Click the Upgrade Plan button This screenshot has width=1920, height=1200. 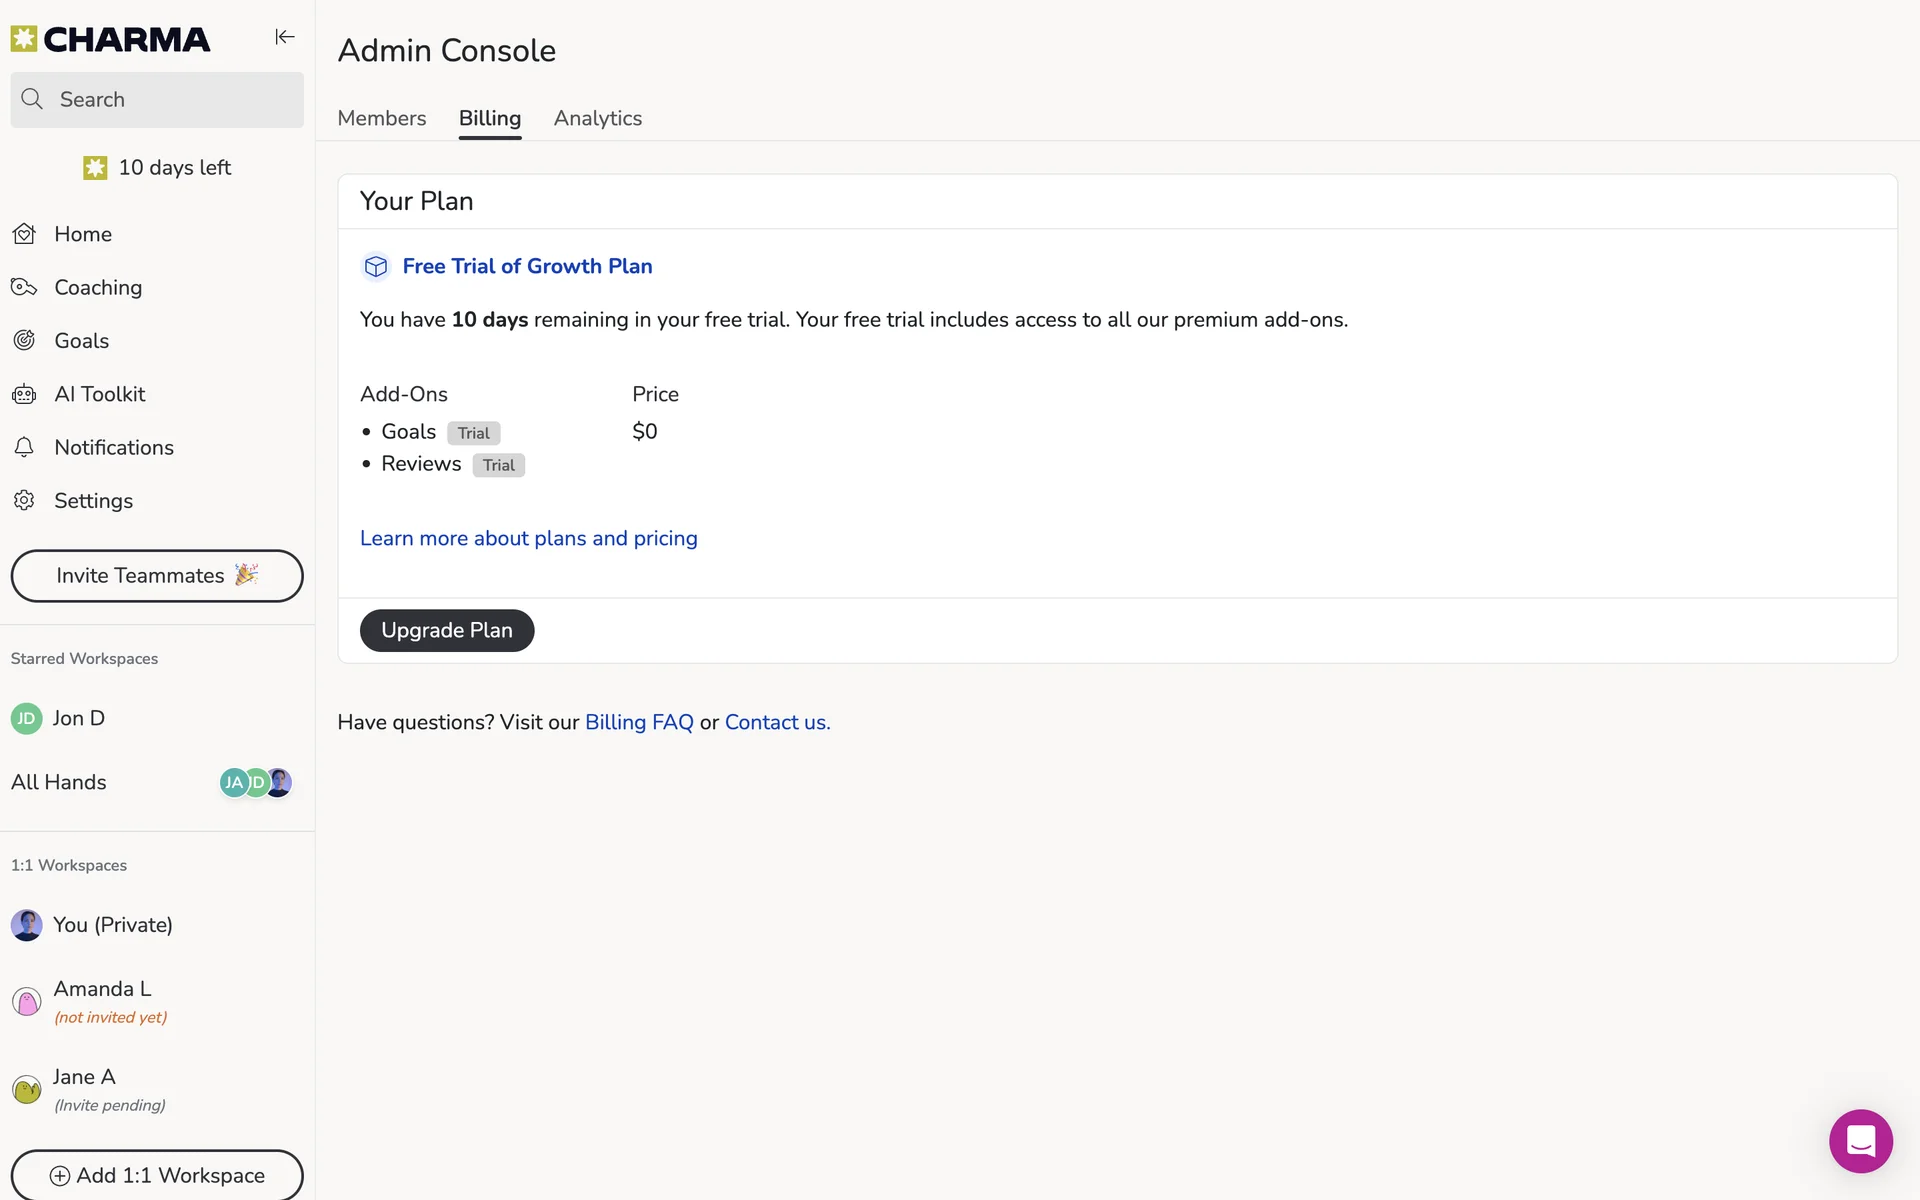click(447, 631)
